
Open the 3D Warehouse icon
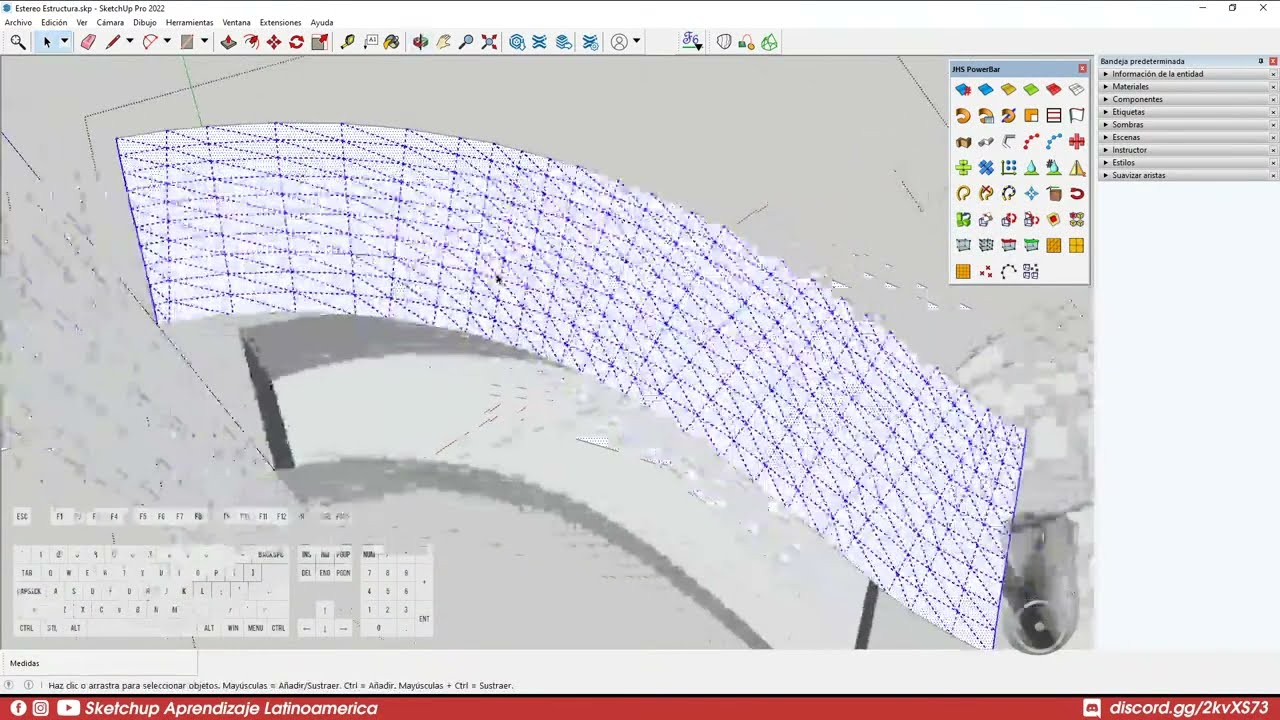pos(517,42)
